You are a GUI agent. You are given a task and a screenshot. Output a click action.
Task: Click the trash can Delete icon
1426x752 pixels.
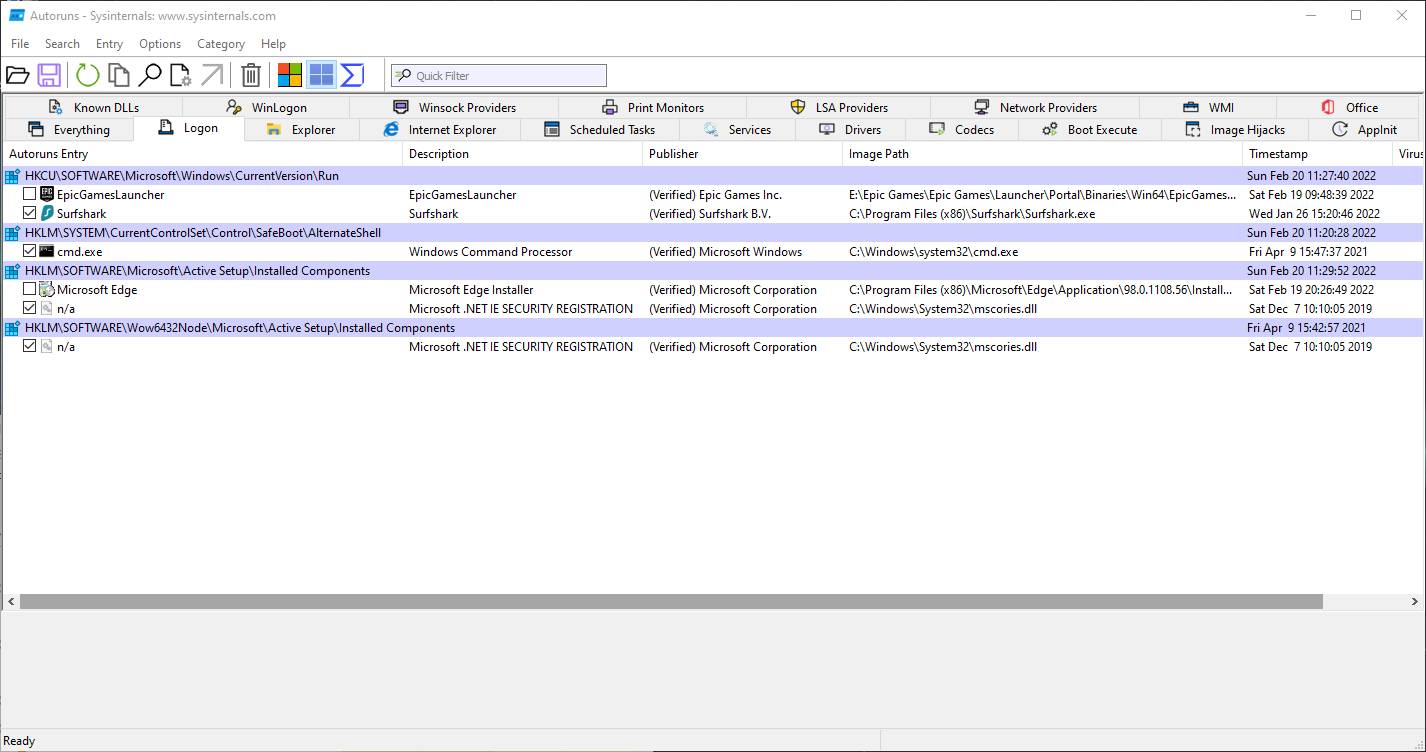click(251, 75)
